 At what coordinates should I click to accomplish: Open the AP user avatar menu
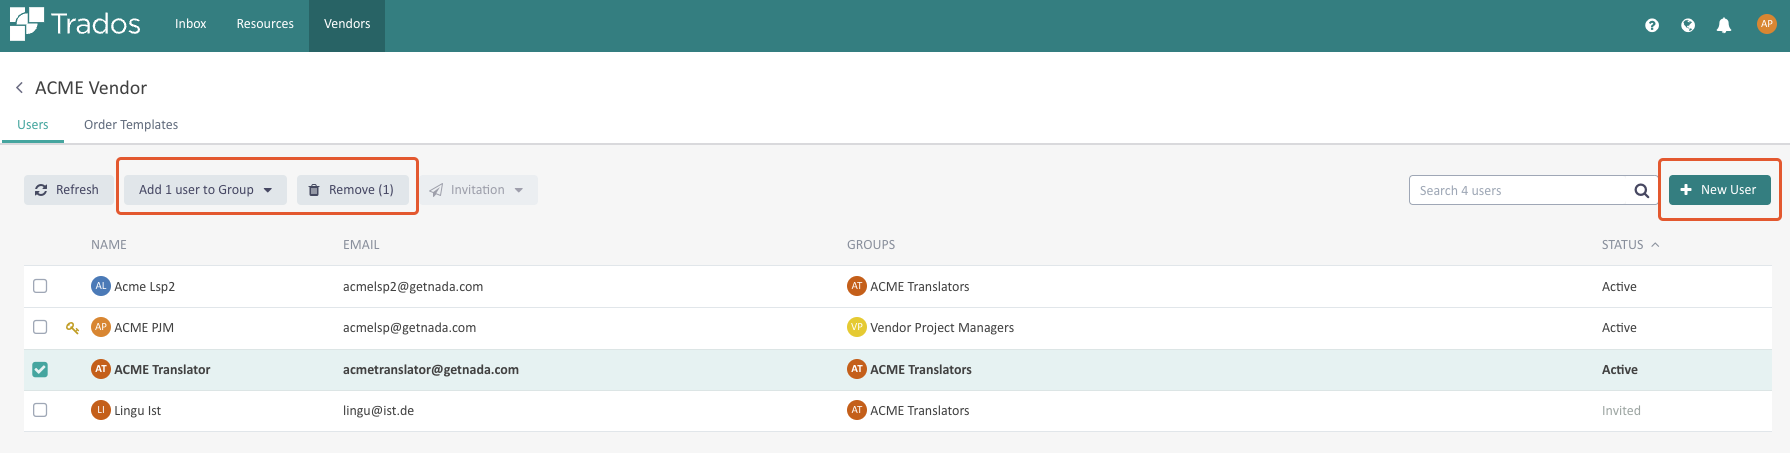1767,24
